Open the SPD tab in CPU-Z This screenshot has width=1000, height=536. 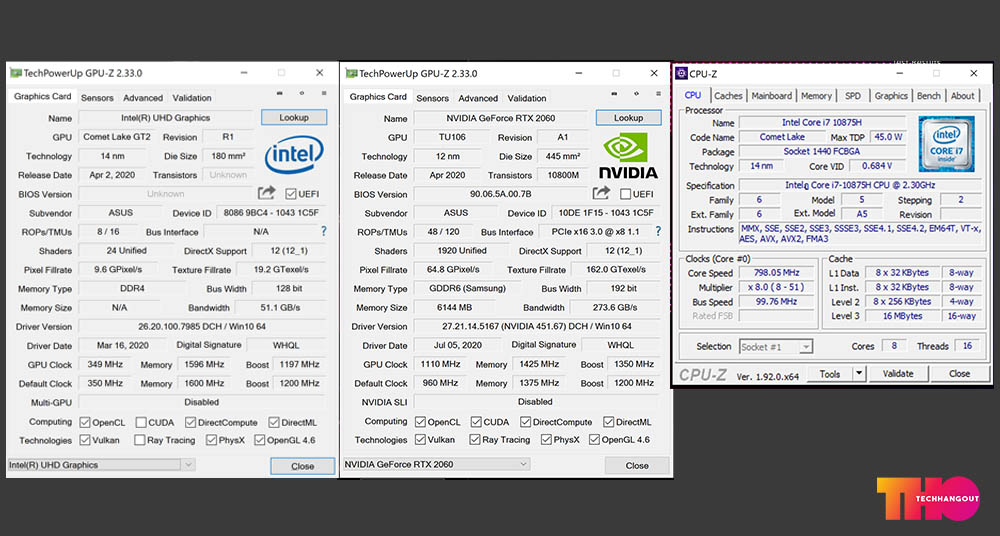tap(853, 96)
